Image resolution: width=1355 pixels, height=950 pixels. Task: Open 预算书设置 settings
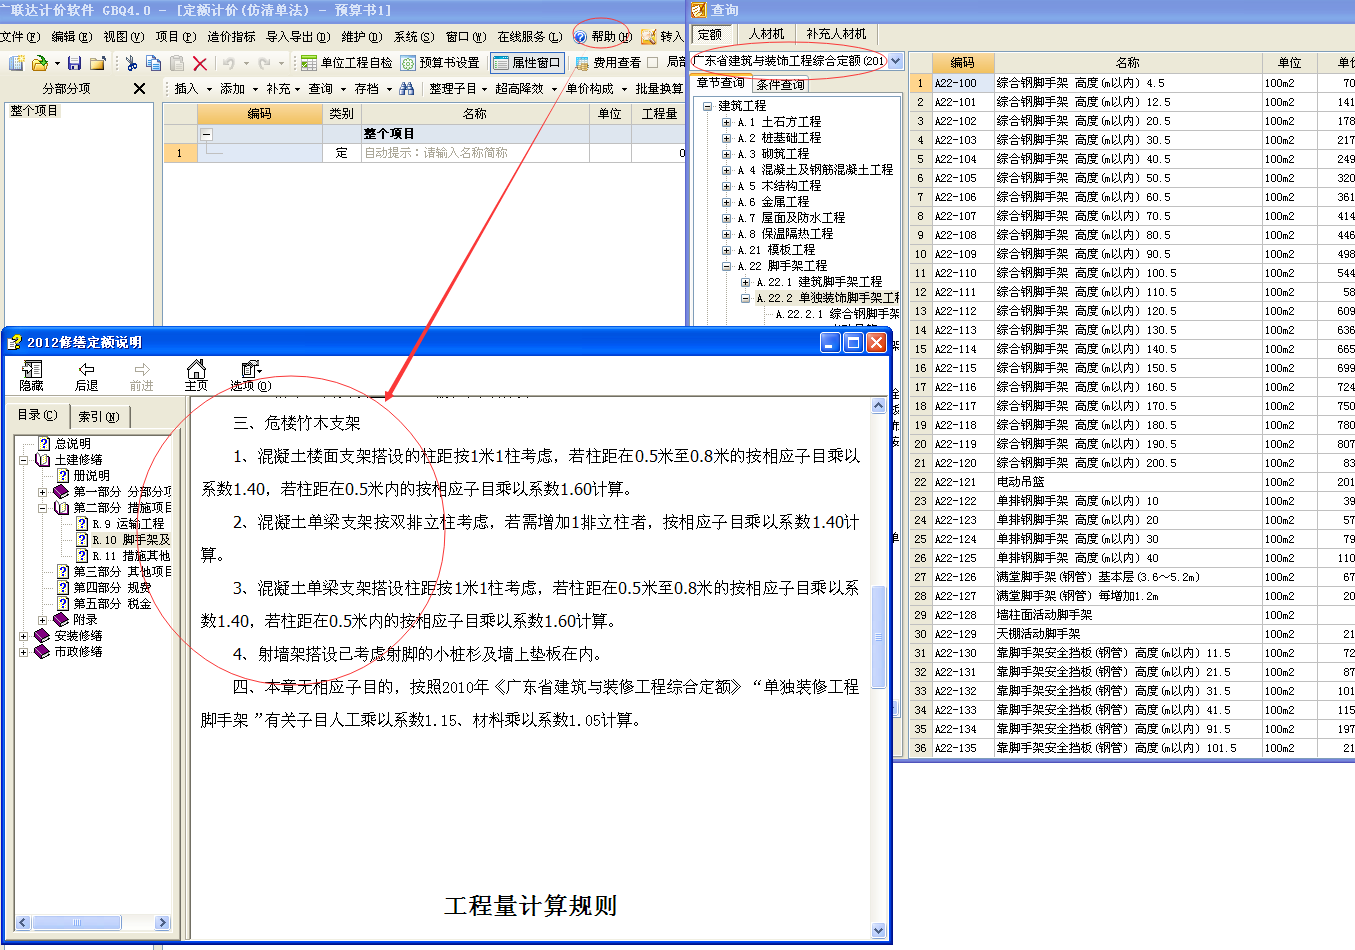440,63
